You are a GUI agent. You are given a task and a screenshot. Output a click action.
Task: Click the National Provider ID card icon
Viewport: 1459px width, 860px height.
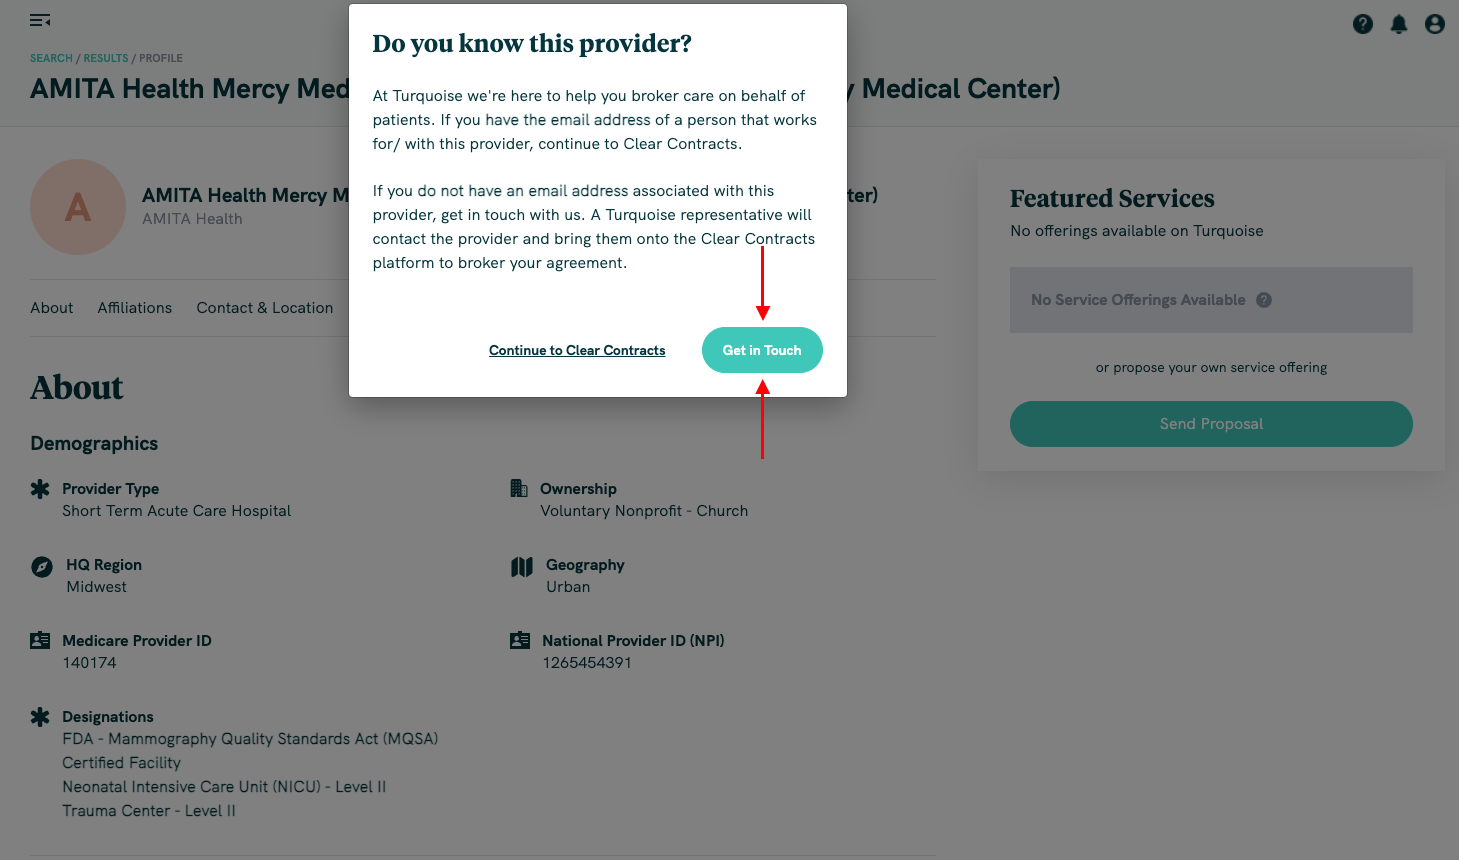(x=520, y=640)
